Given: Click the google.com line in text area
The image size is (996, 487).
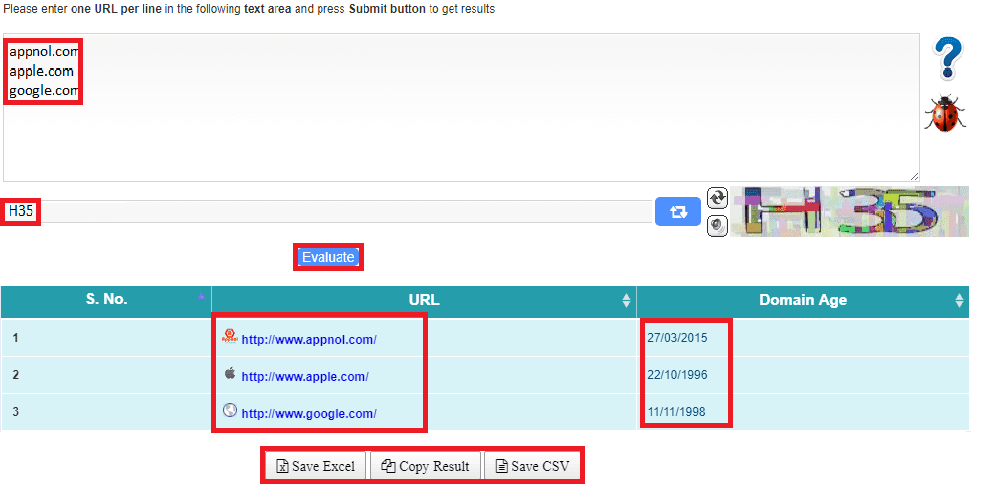Looking at the screenshot, I should click(x=43, y=90).
